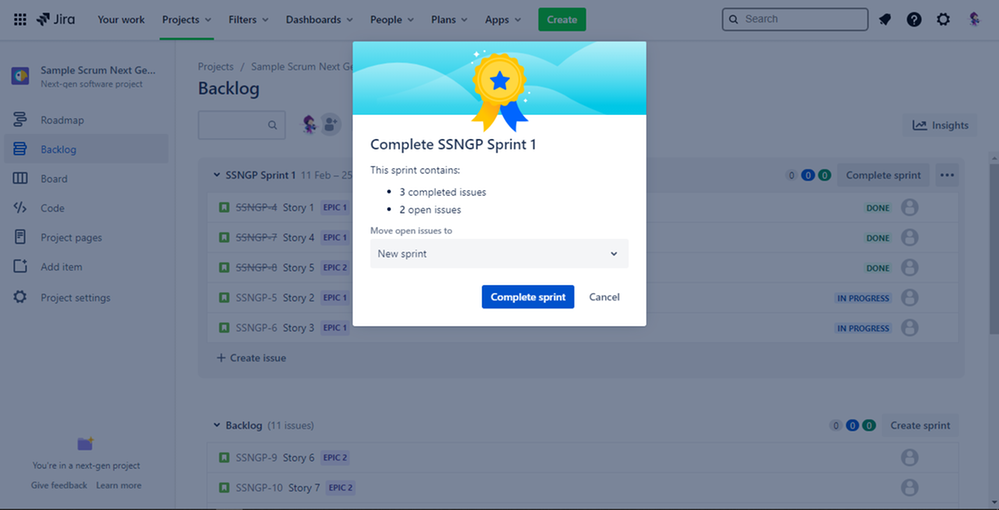Image resolution: width=999 pixels, height=510 pixels.
Task: Click assignee avatar on SSNGP-4 row
Action: coord(910,208)
